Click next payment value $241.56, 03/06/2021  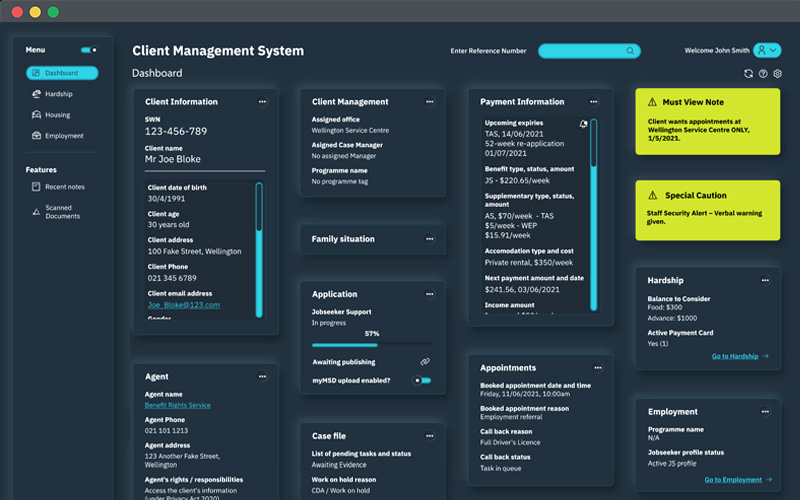pos(522,289)
